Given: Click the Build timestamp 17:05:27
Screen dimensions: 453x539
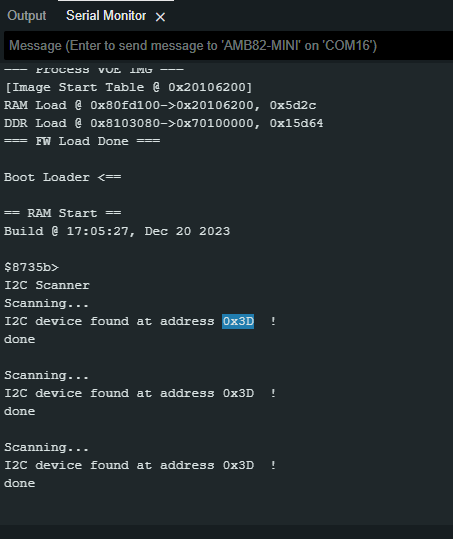Looking at the screenshot, I should coord(100,231).
